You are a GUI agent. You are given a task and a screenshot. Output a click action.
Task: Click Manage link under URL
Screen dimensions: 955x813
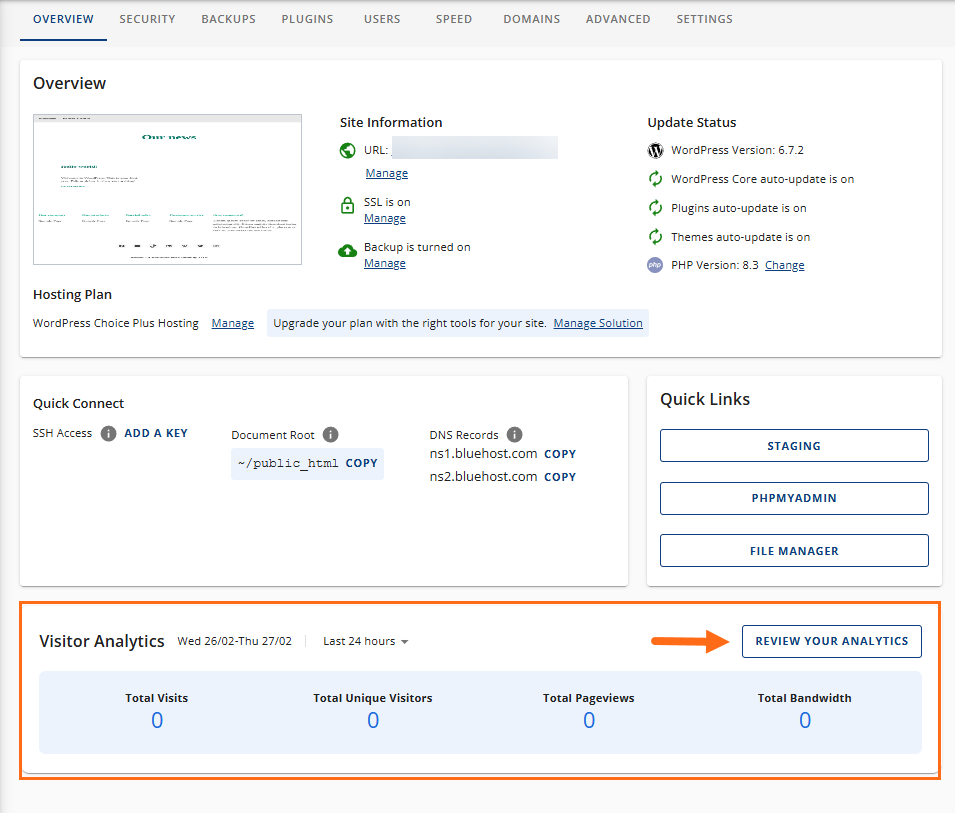click(387, 174)
